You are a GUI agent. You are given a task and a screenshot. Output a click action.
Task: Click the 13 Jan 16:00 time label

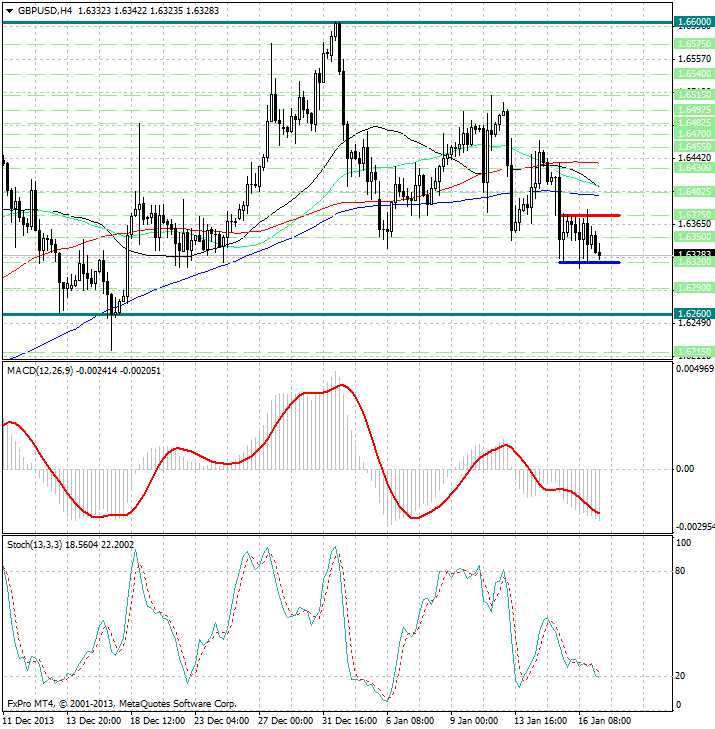(541, 721)
